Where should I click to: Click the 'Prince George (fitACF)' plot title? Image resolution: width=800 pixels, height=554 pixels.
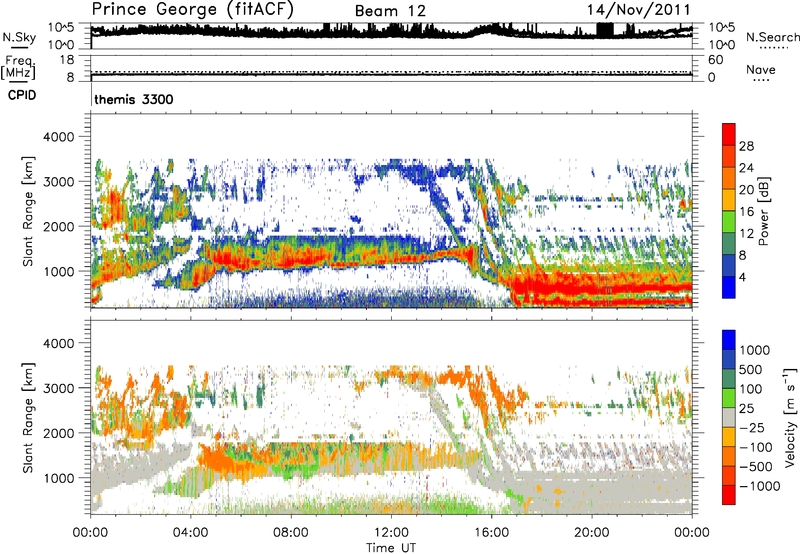coord(193,10)
